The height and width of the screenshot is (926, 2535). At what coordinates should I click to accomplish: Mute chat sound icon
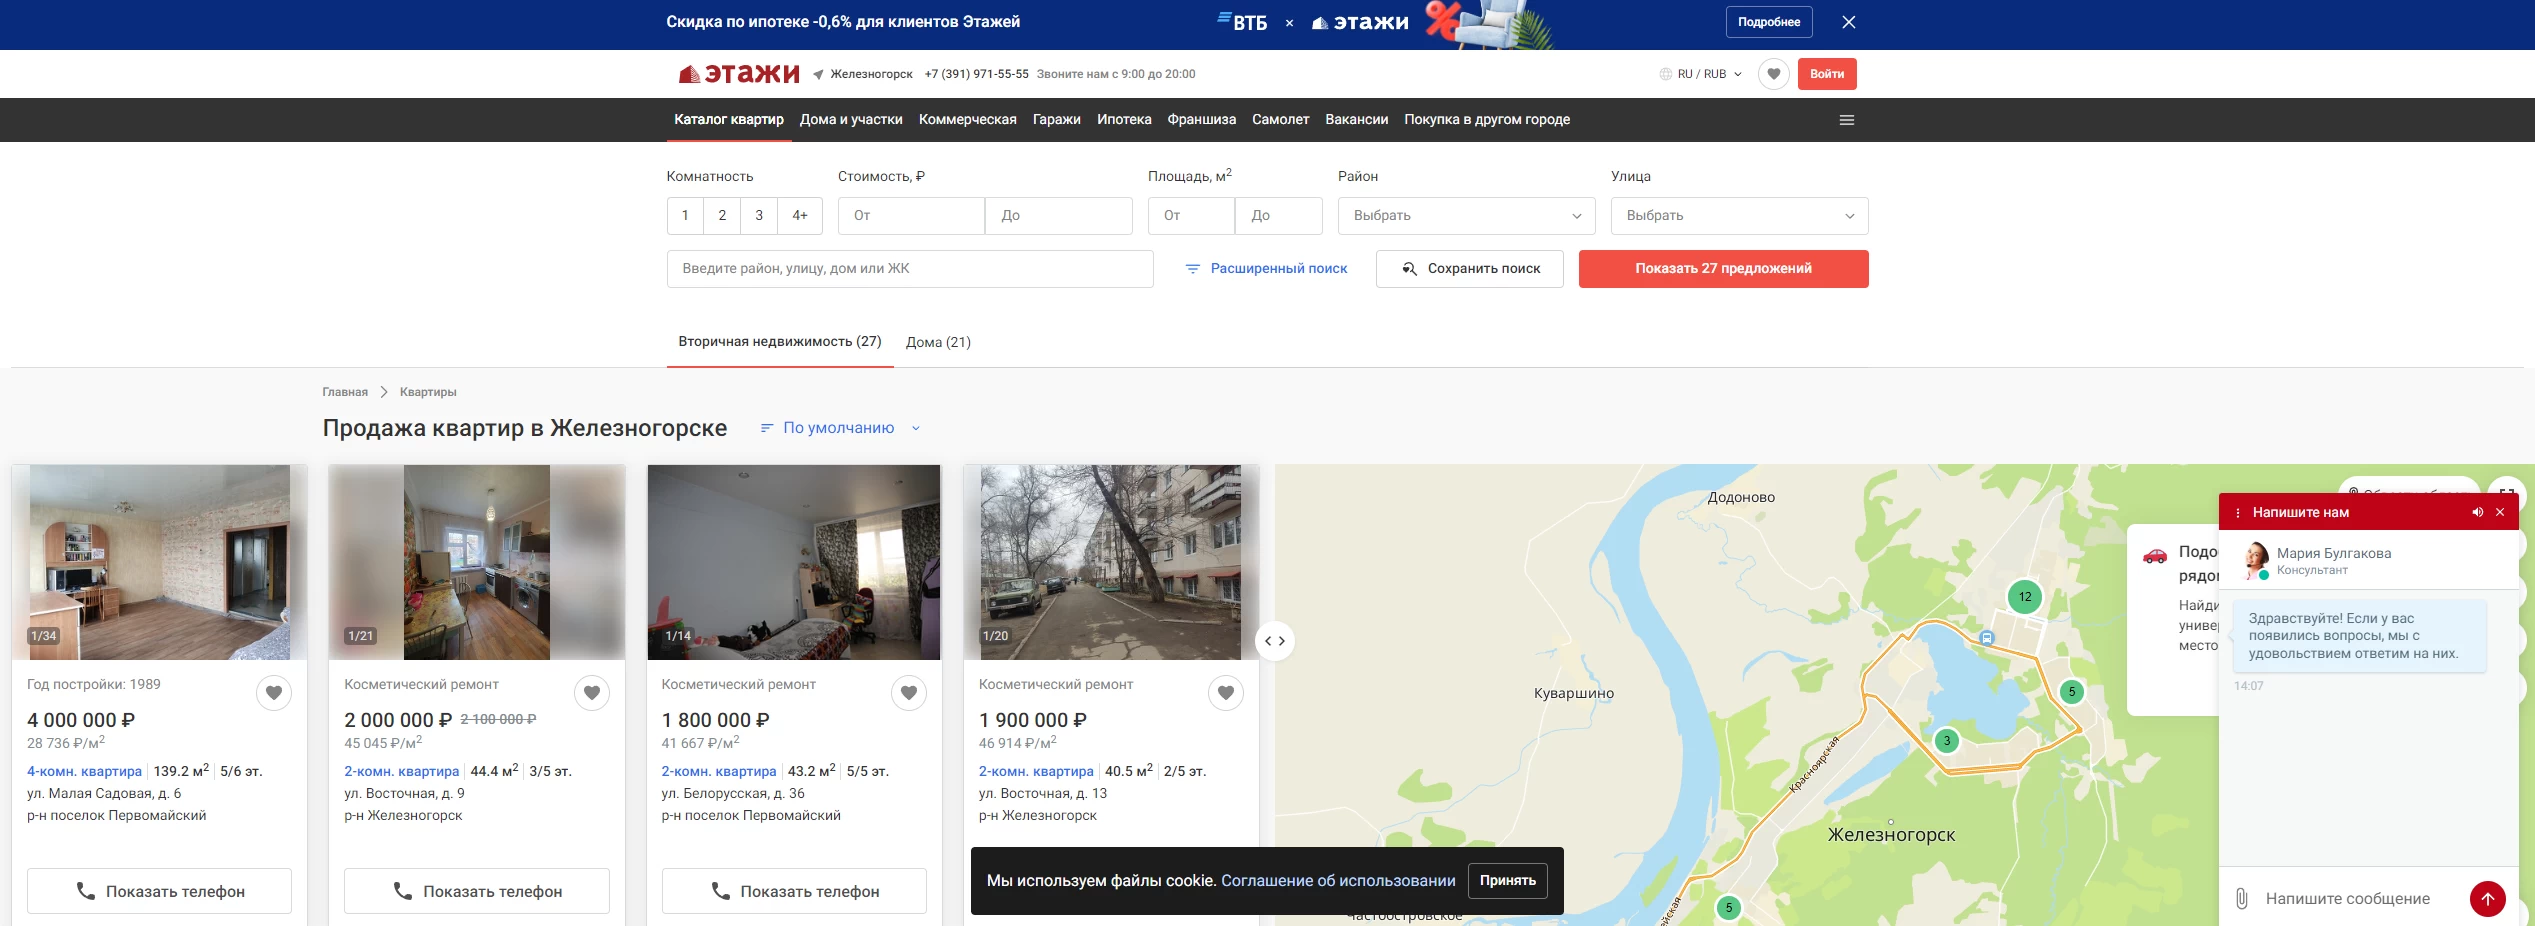pos(2477,512)
